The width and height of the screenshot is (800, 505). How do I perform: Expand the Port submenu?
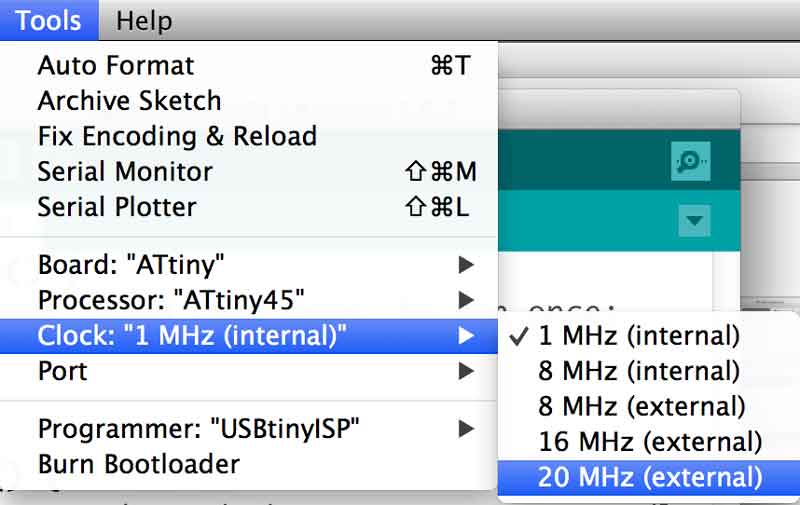pos(248,371)
